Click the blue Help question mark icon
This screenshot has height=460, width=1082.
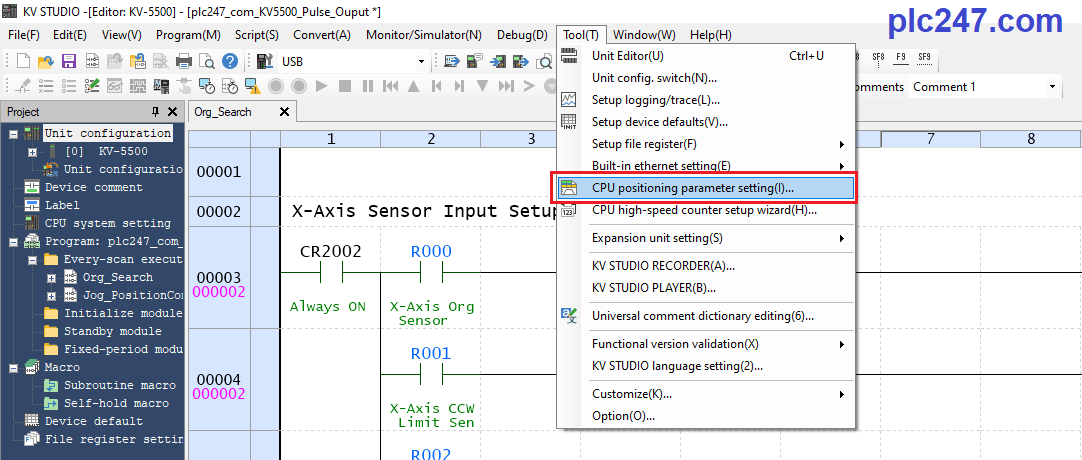[x=230, y=61]
